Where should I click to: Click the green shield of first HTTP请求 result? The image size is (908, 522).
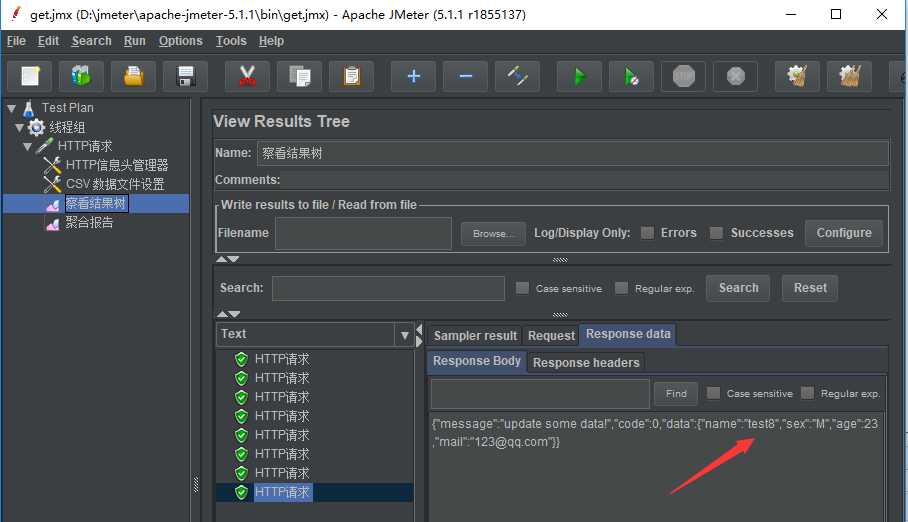(x=241, y=359)
